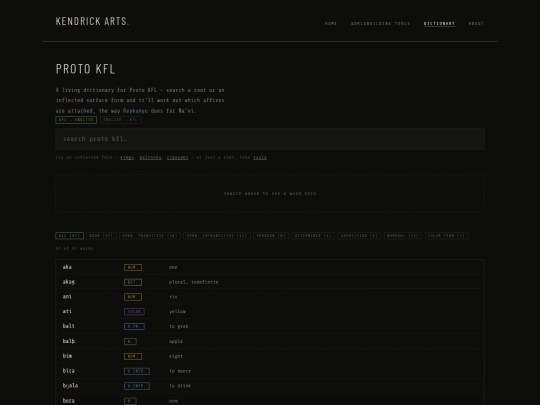Filter to Verb, Intransitive words

[217, 236]
